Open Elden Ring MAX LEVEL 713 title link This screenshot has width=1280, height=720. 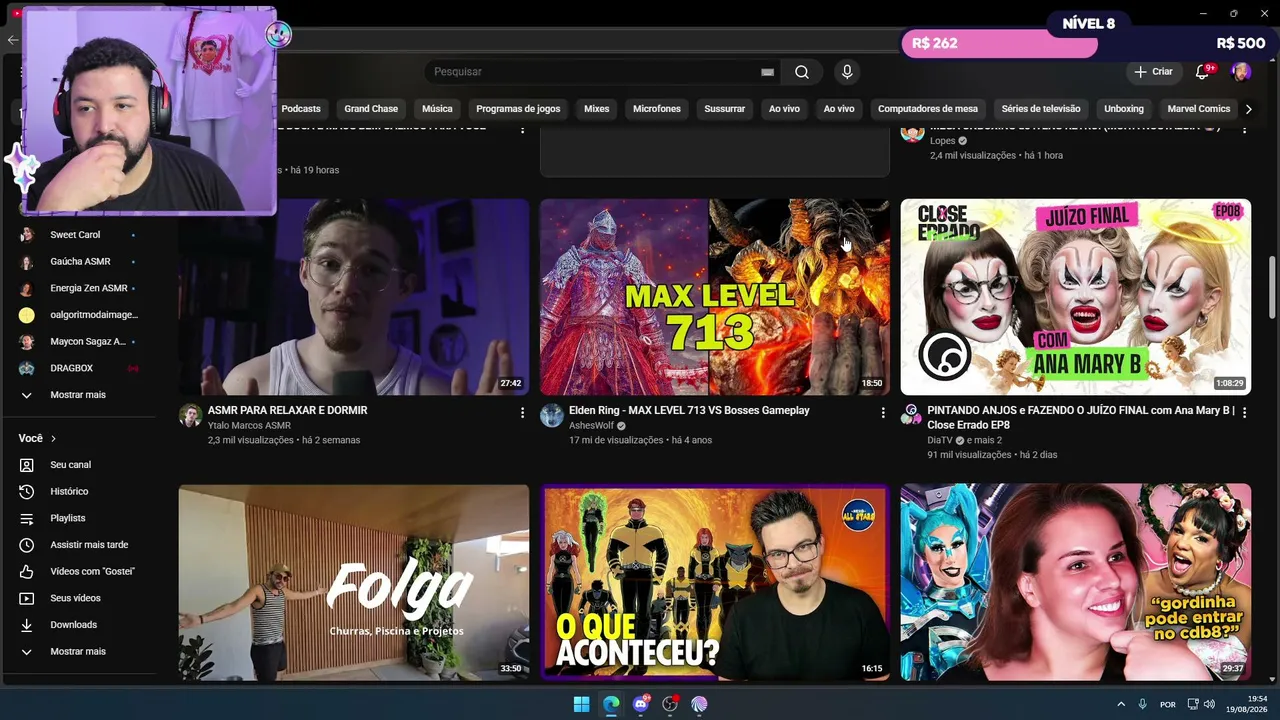coord(689,411)
